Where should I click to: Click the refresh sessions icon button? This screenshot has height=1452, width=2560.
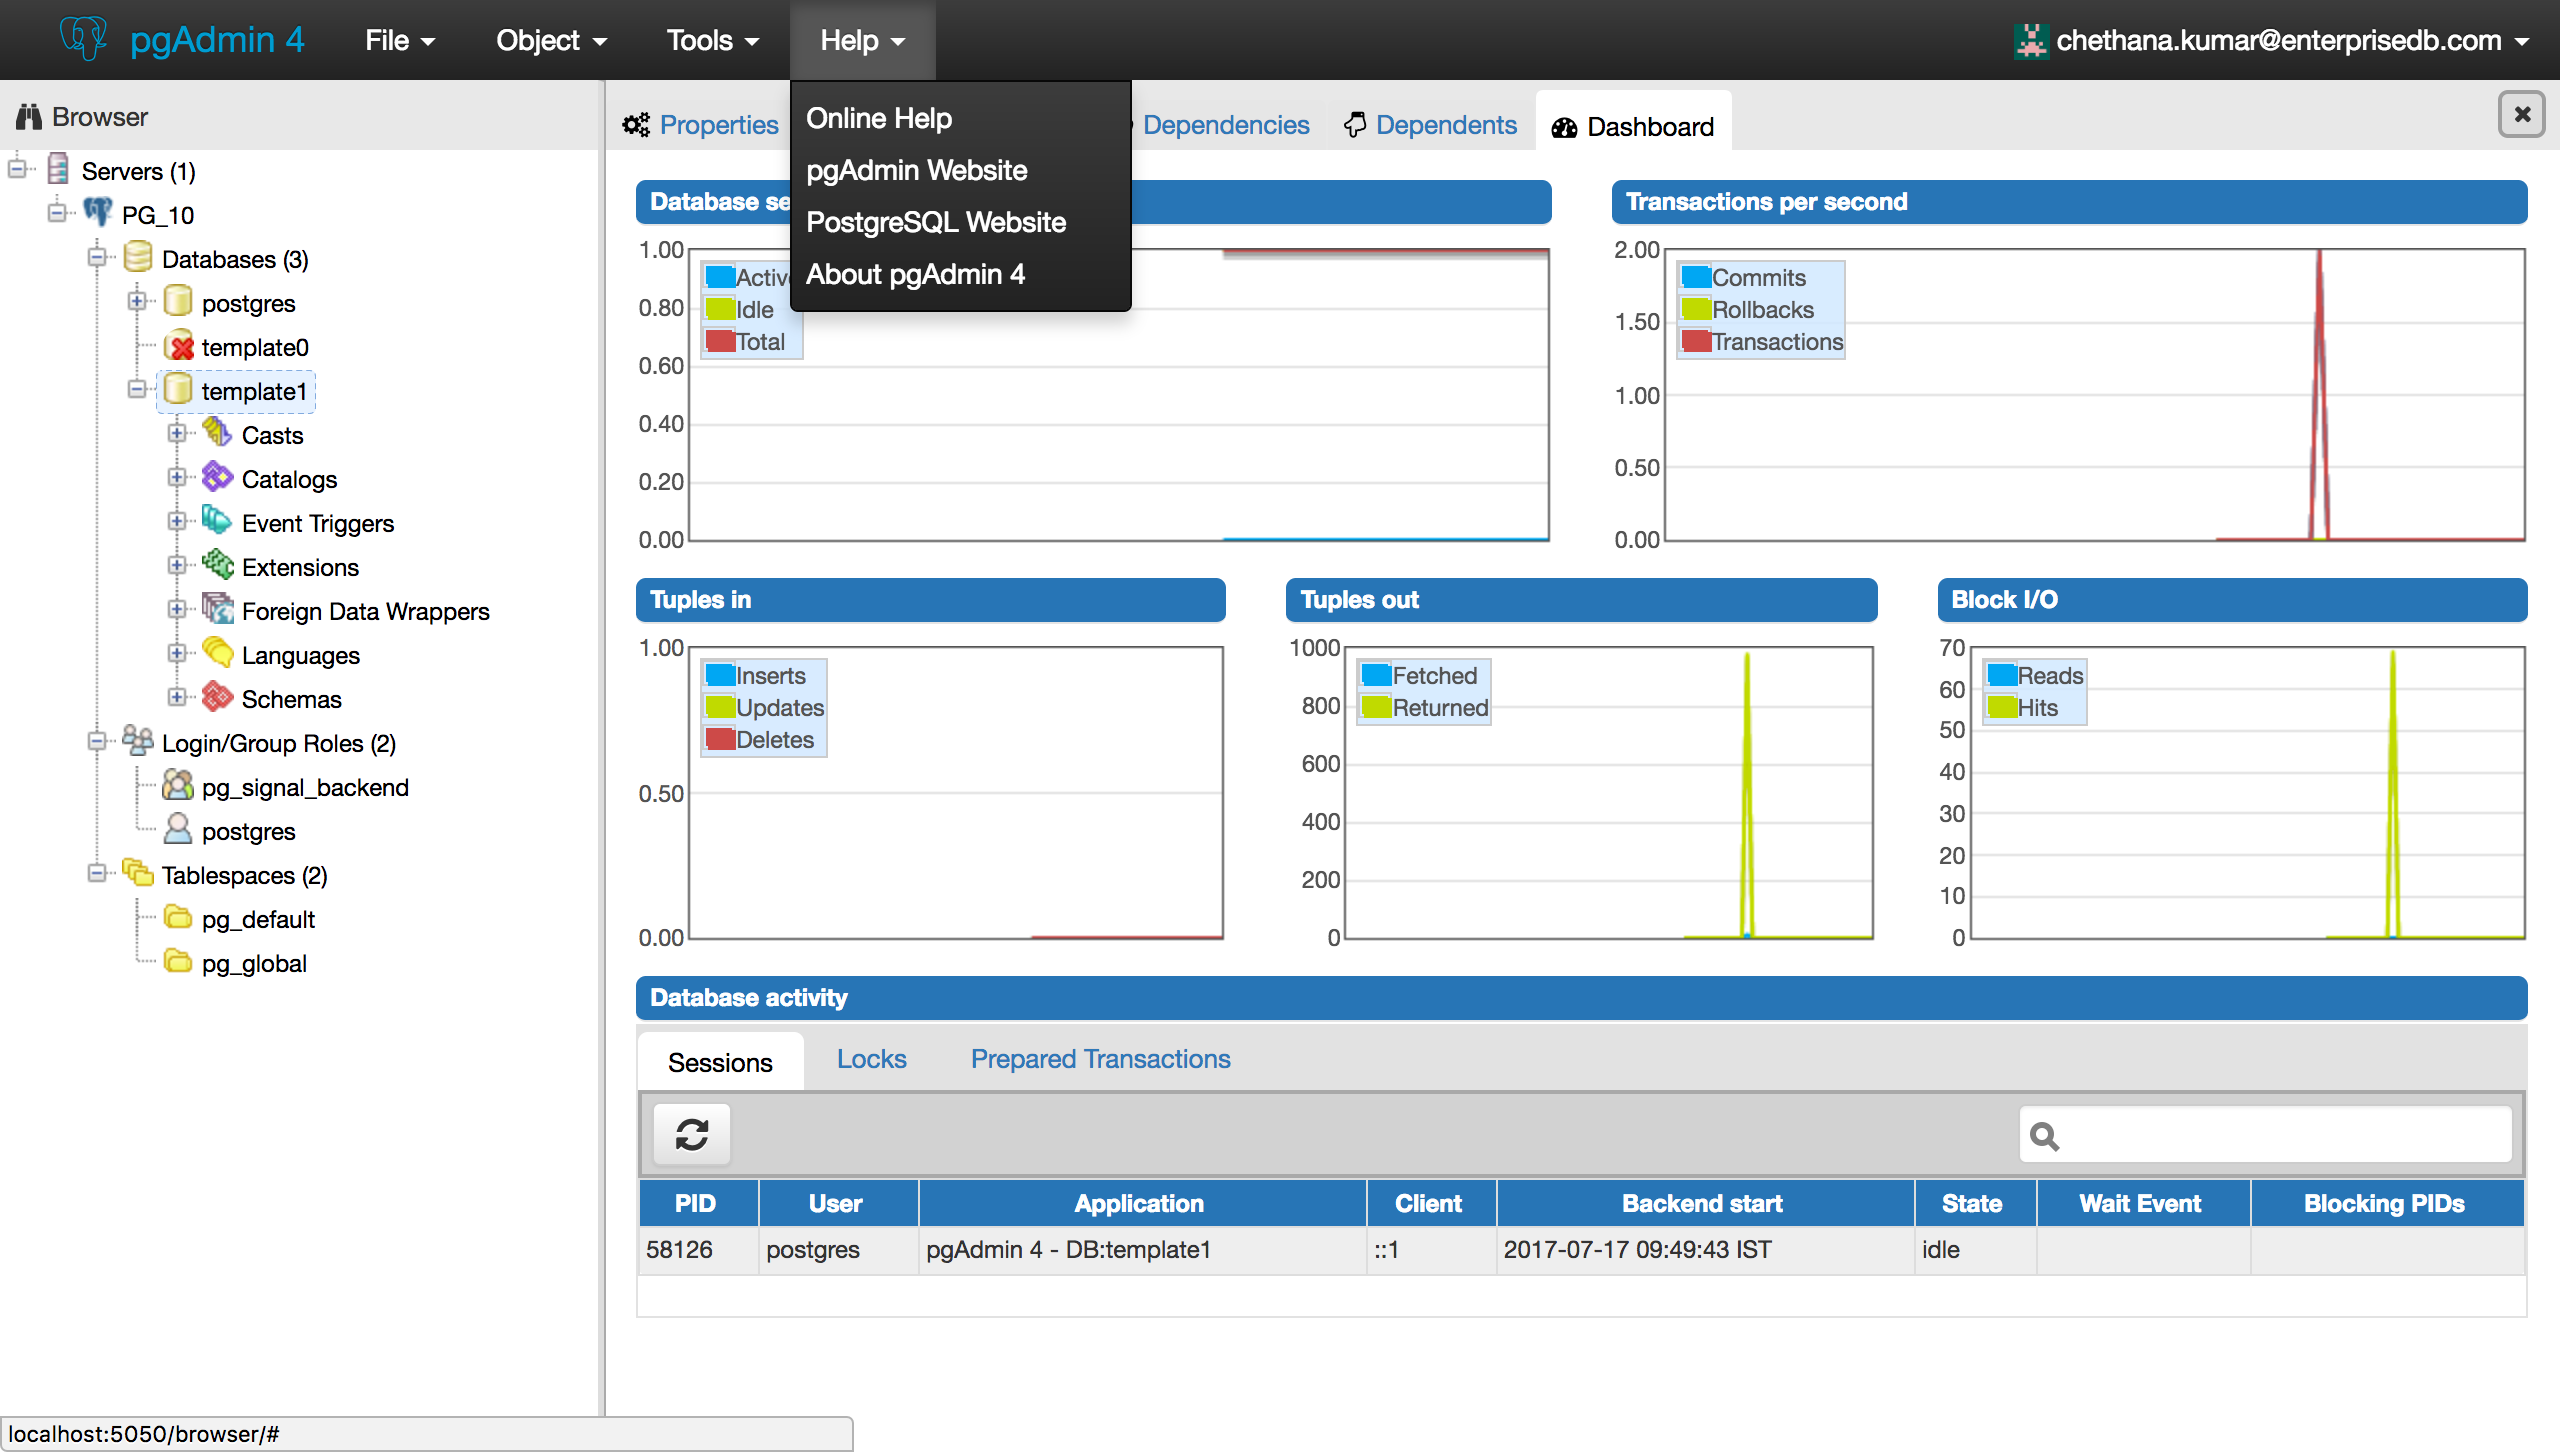[x=691, y=1134]
